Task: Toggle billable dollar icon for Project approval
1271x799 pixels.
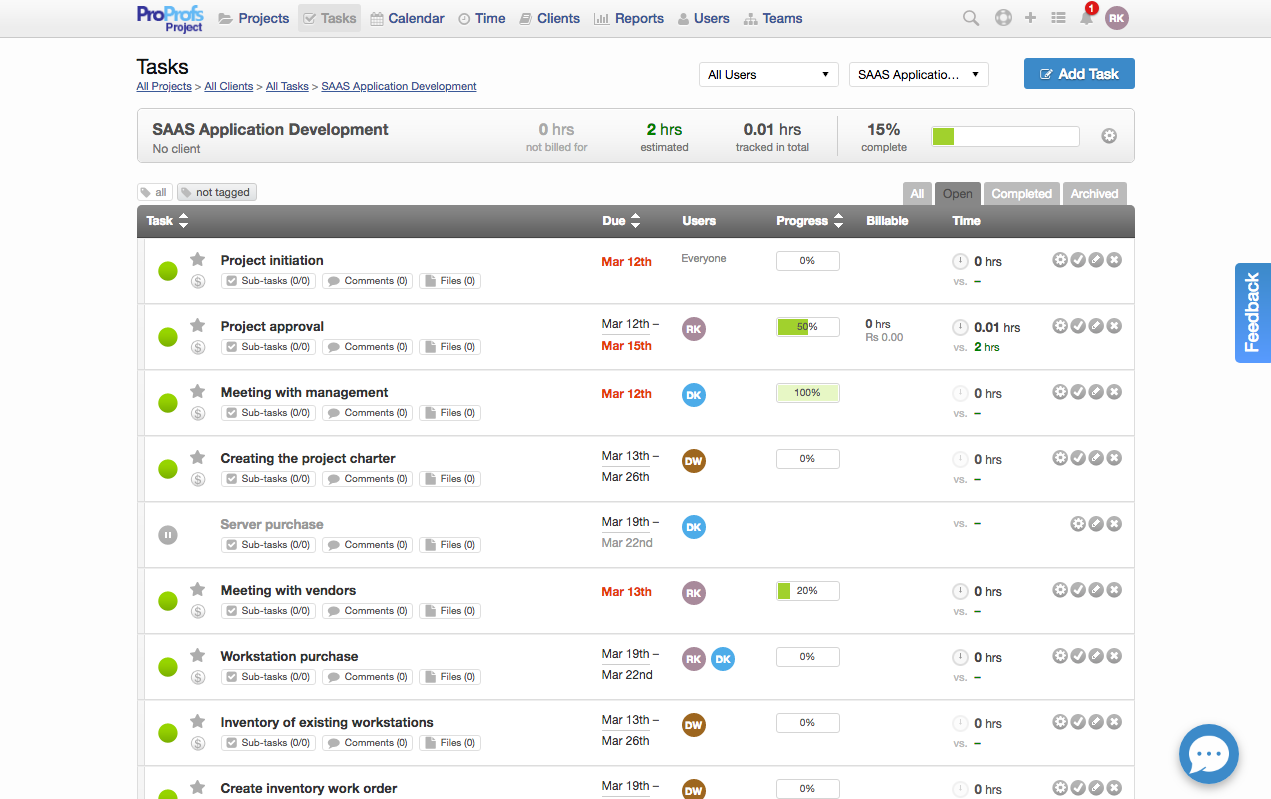Action: click(198, 347)
